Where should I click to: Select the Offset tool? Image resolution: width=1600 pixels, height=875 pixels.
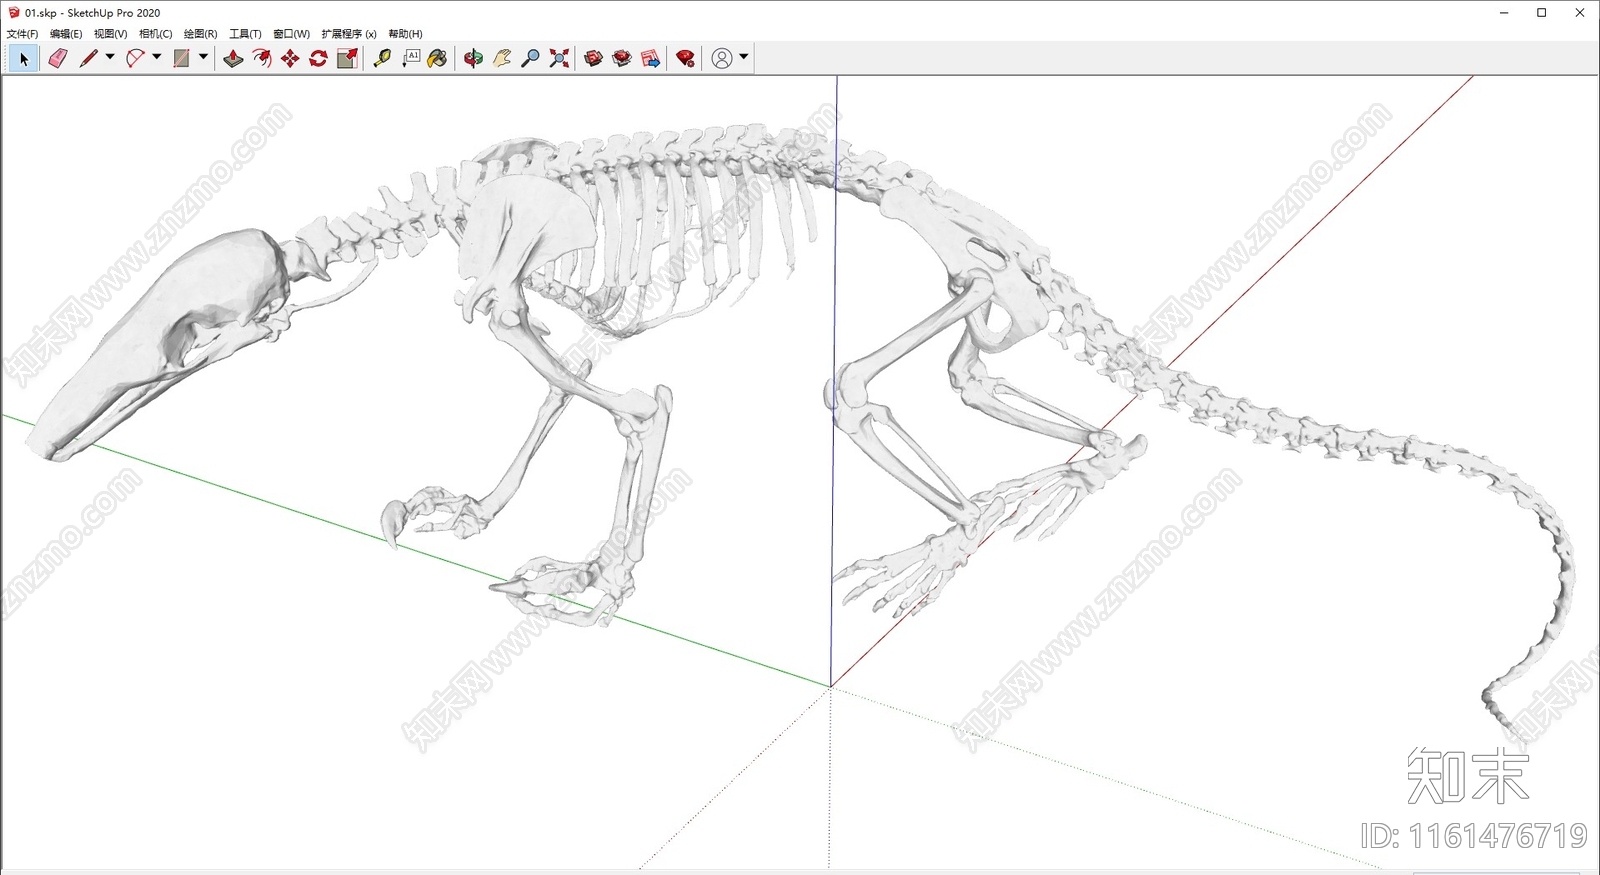coord(262,59)
